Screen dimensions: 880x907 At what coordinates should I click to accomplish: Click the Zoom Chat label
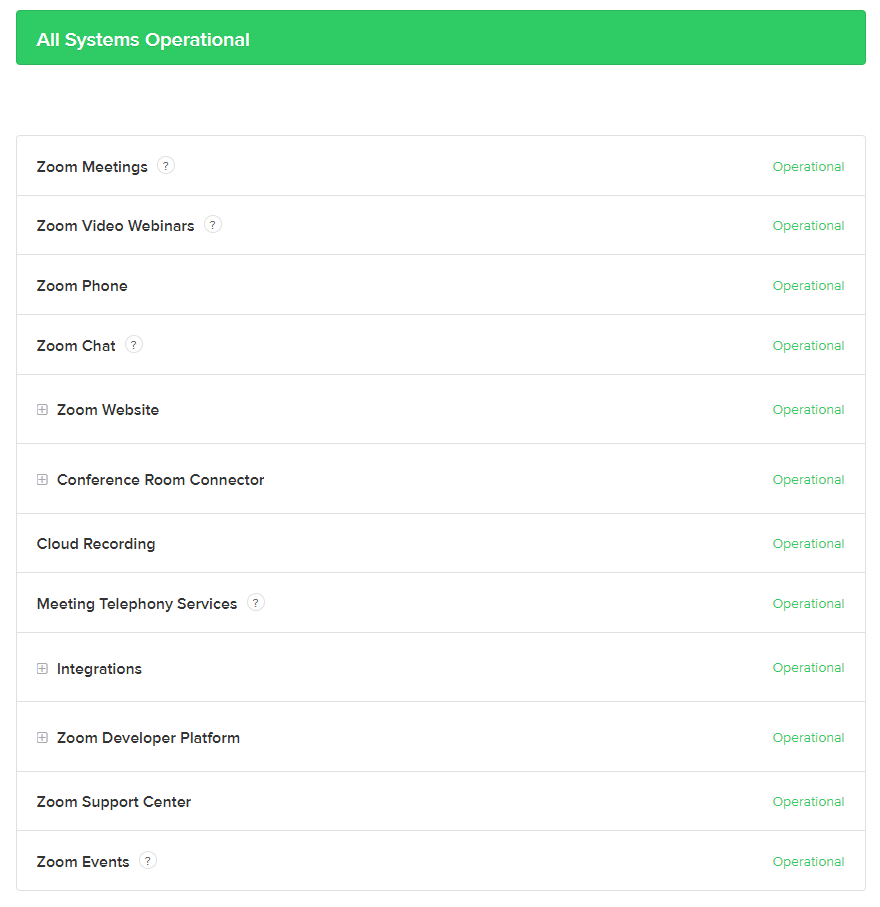(x=76, y=346)
